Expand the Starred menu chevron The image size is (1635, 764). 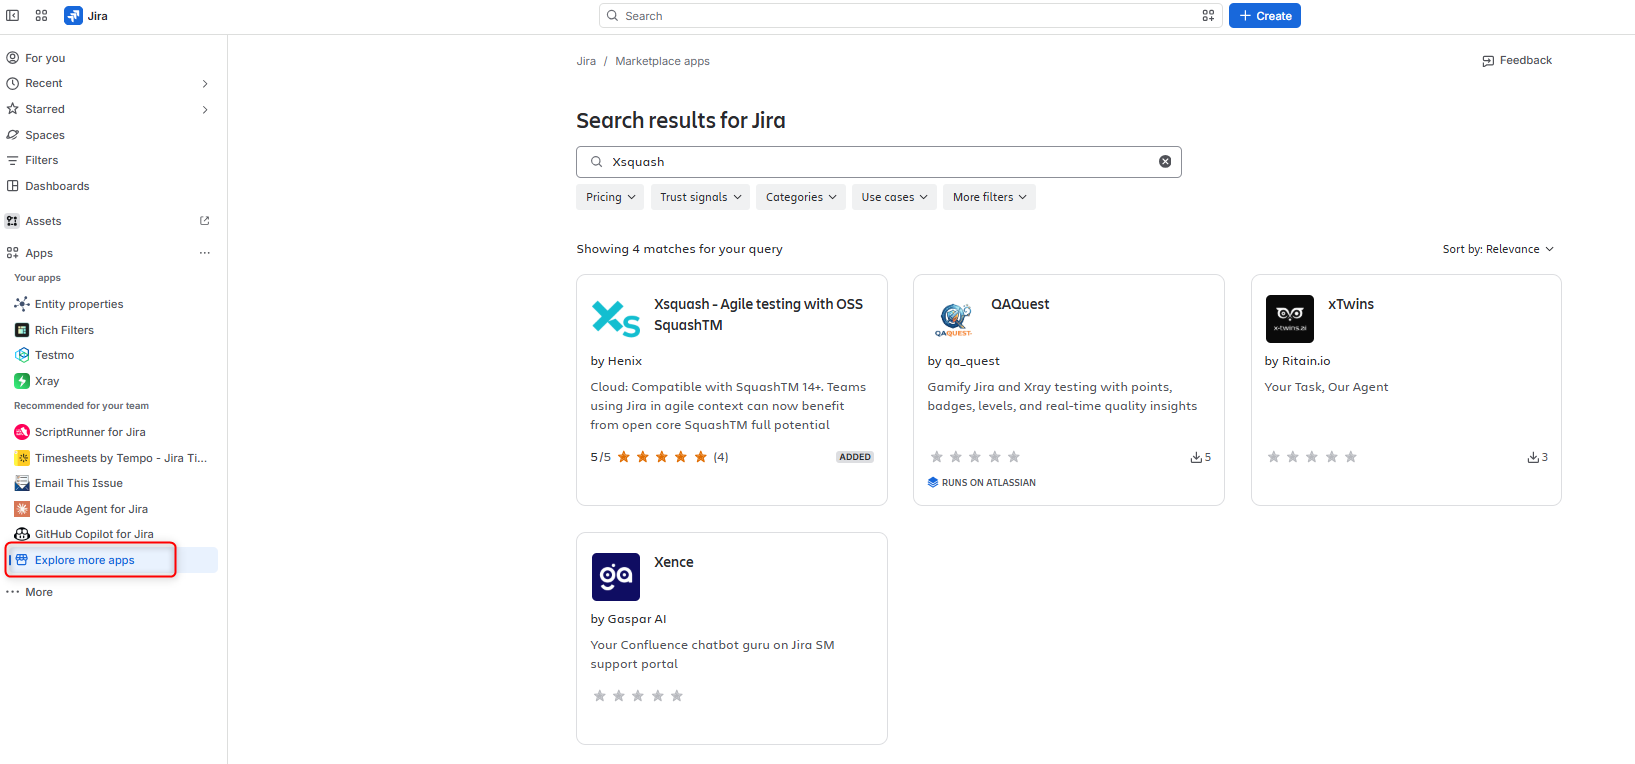point(205,109)
